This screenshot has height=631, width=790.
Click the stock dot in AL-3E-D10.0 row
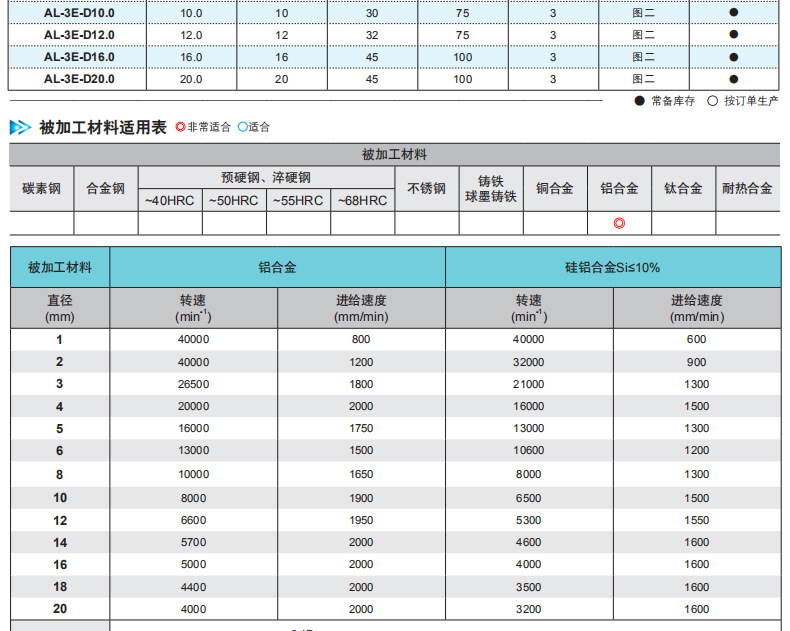coord(734,12)
